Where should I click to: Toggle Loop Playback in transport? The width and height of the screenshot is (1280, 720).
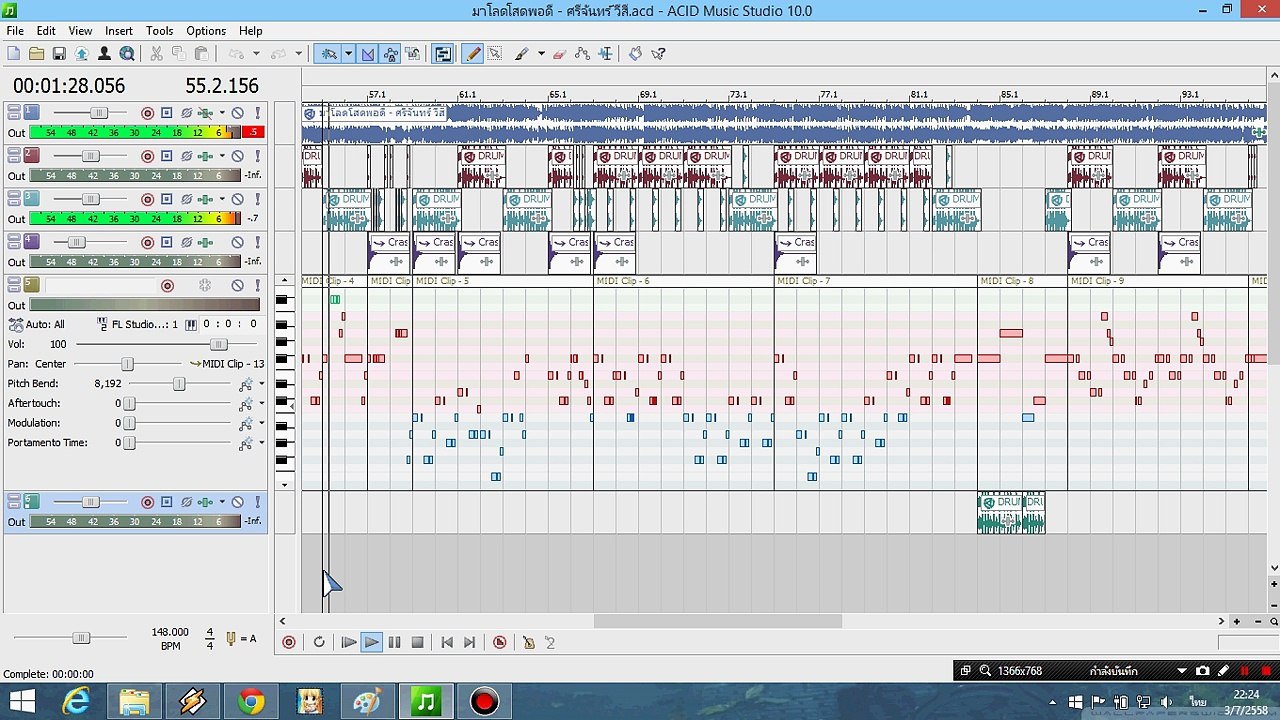click(319, 642)
